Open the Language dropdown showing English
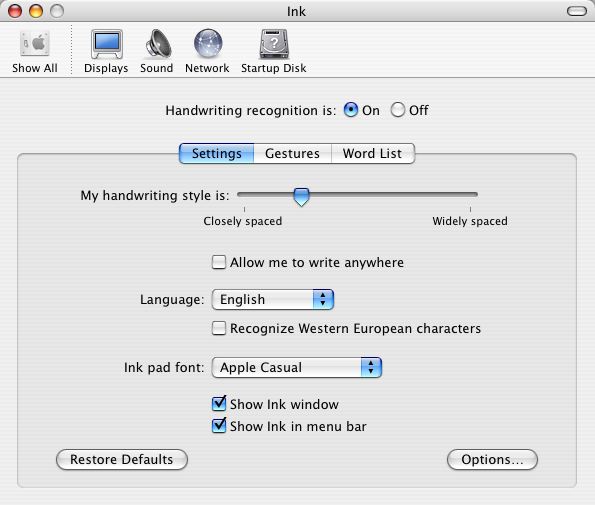The width and height of the screenshot is (595, 505). click(273, 299)
